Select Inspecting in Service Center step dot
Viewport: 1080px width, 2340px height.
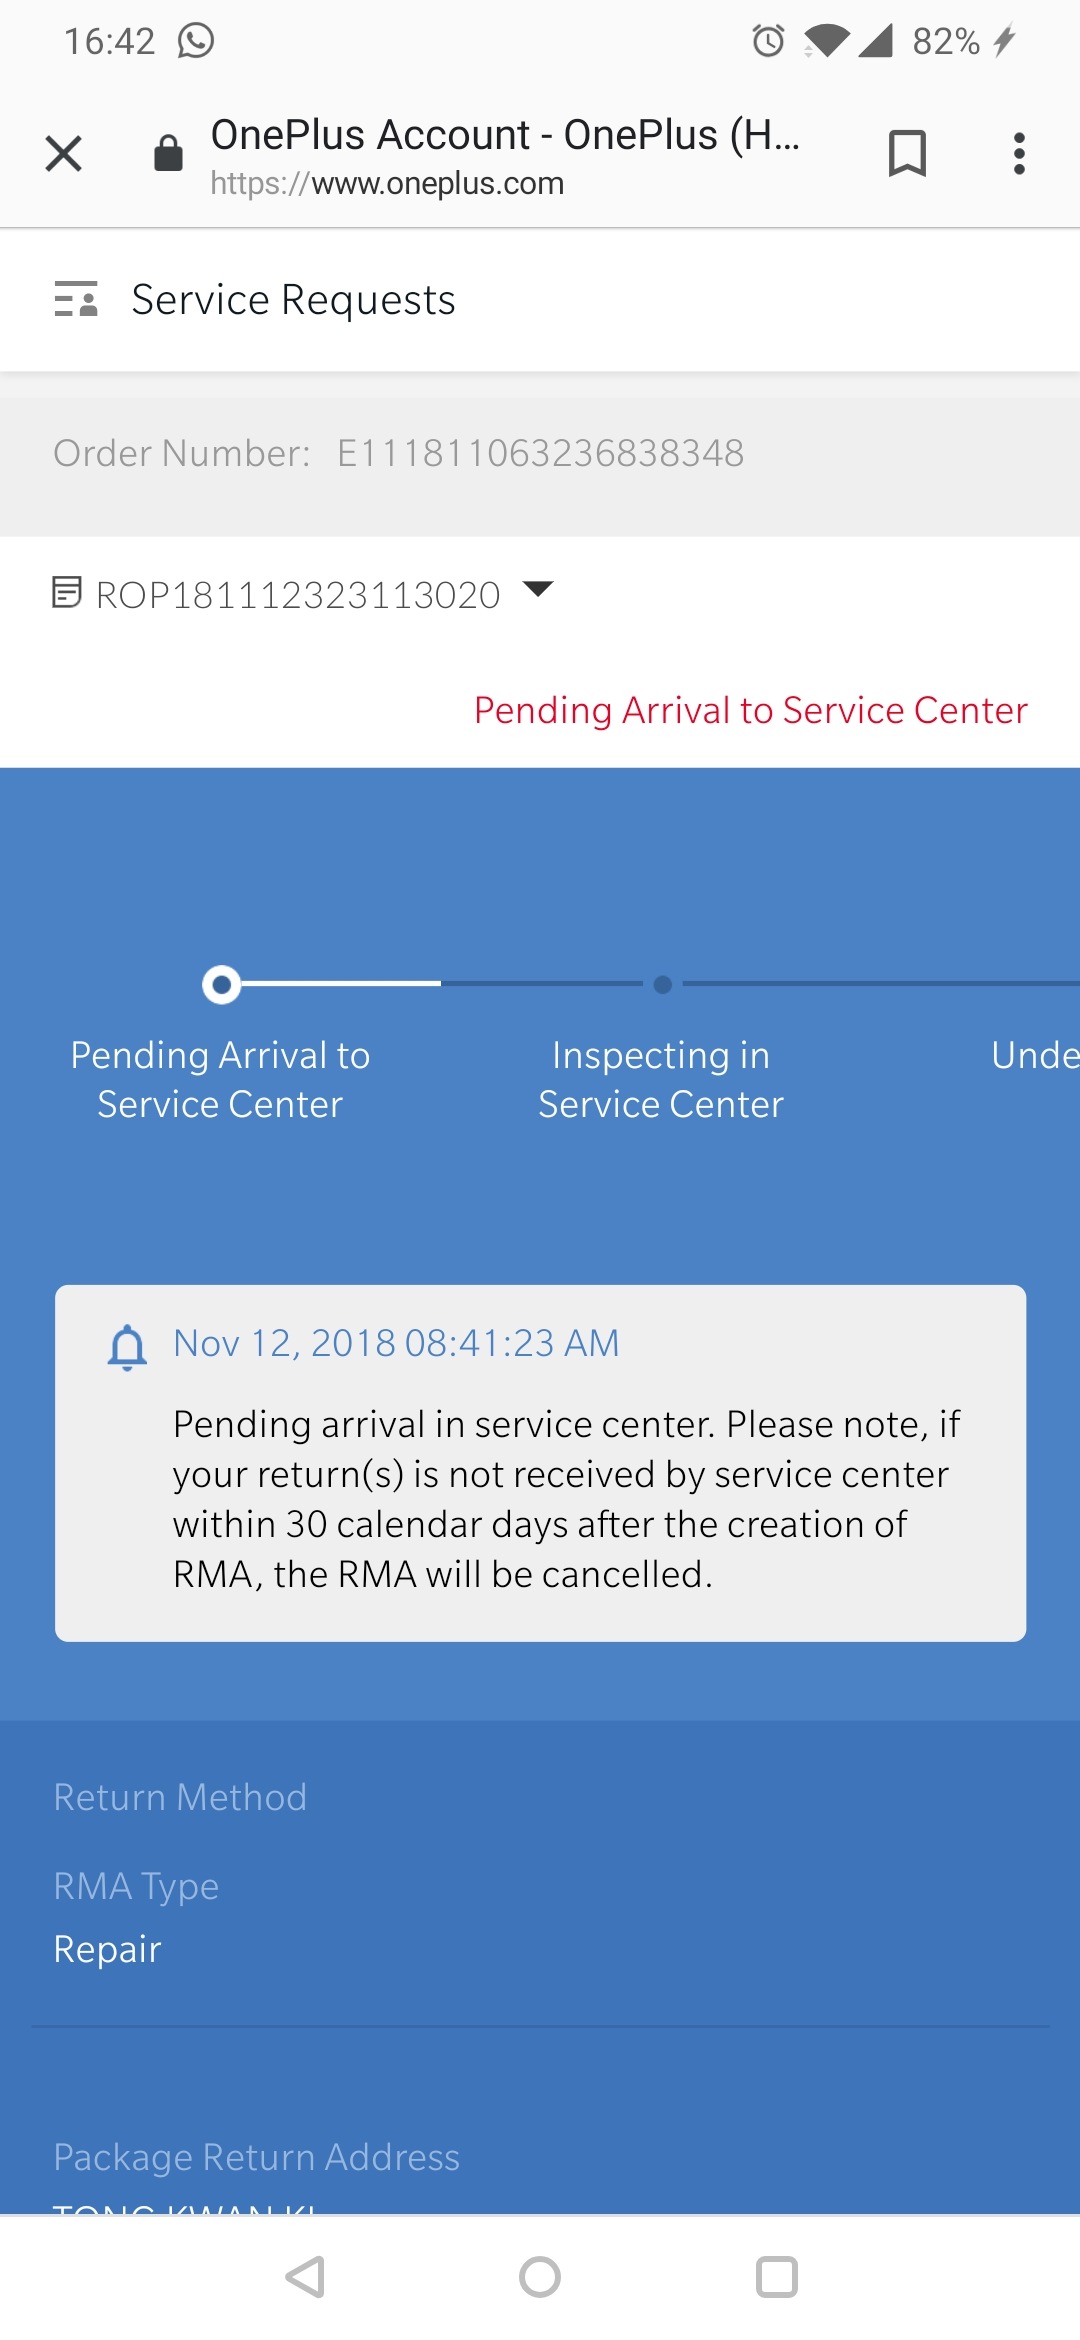click(662, 985)
